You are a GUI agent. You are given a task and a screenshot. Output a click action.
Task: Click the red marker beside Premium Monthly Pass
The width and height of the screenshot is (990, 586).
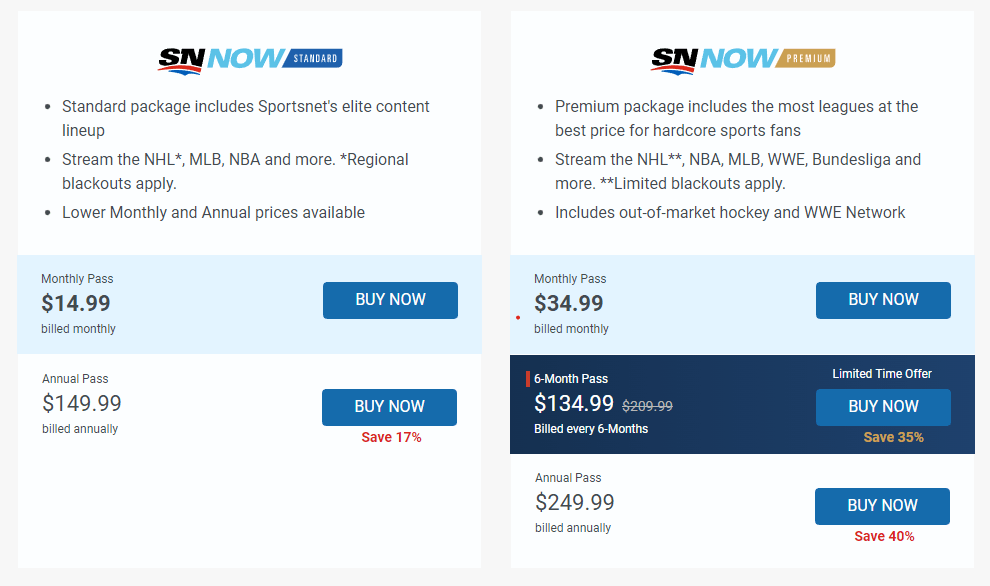point(518,317)
